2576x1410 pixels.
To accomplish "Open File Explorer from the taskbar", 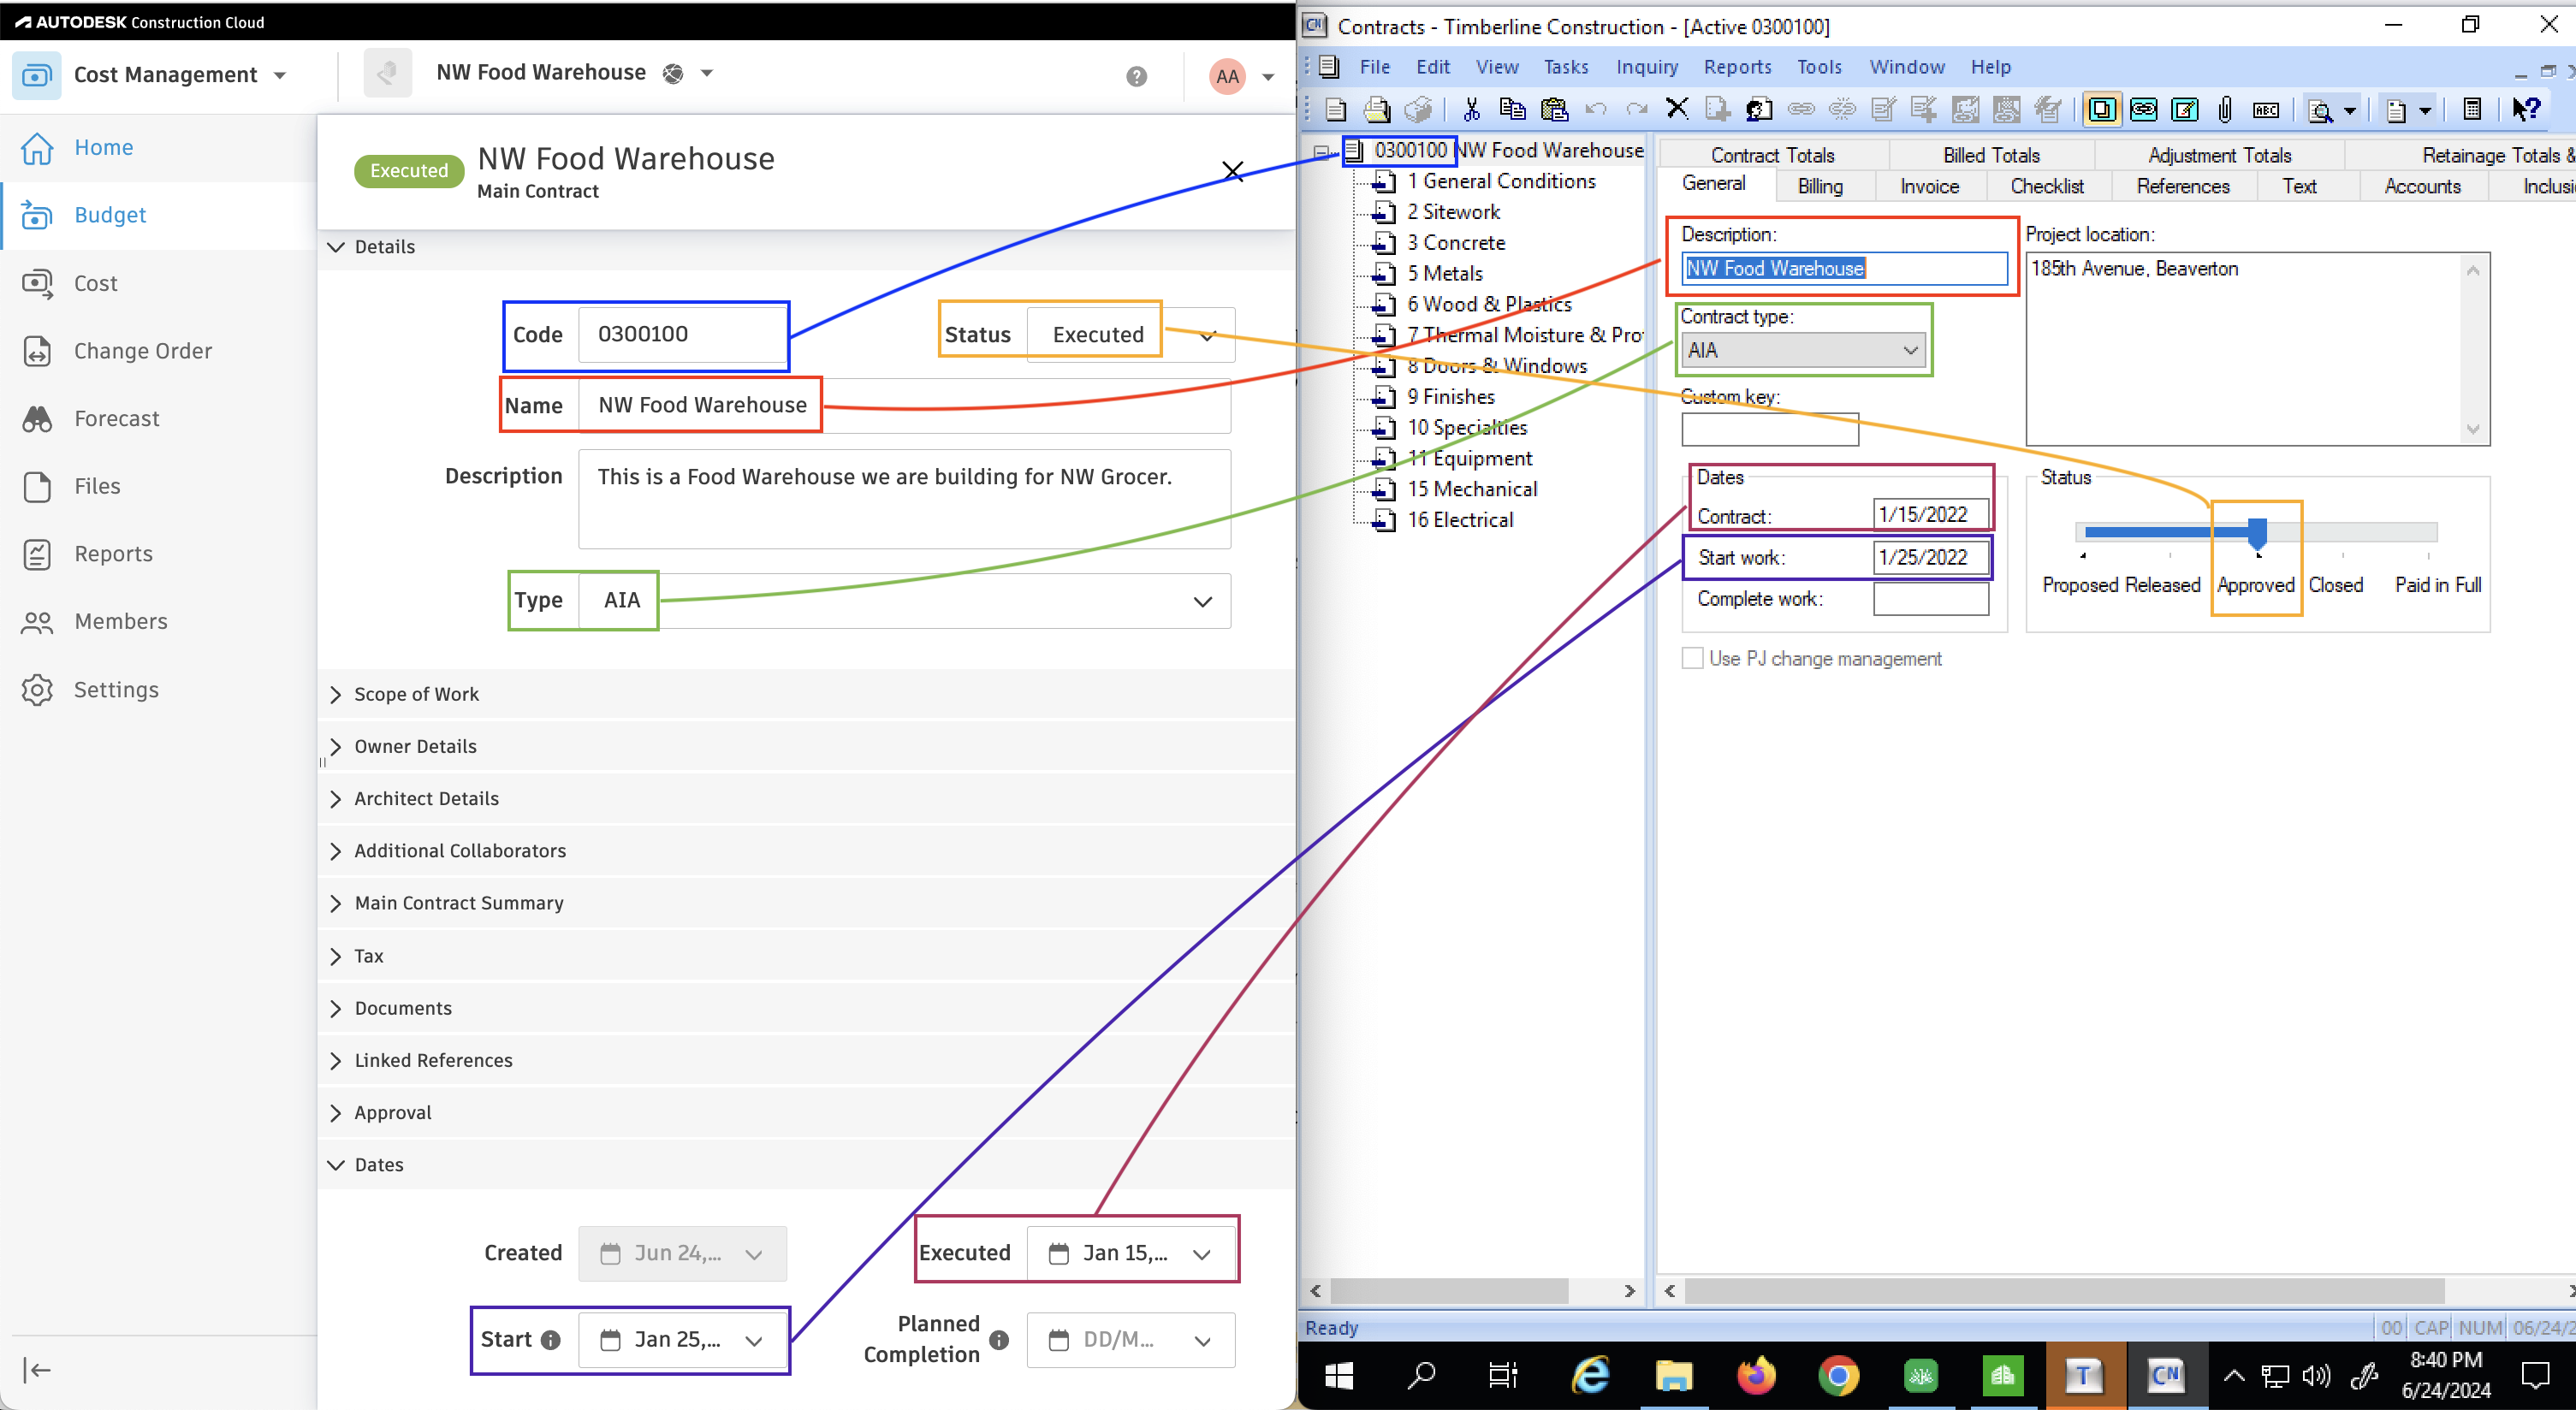I will coord(1673,1376).
